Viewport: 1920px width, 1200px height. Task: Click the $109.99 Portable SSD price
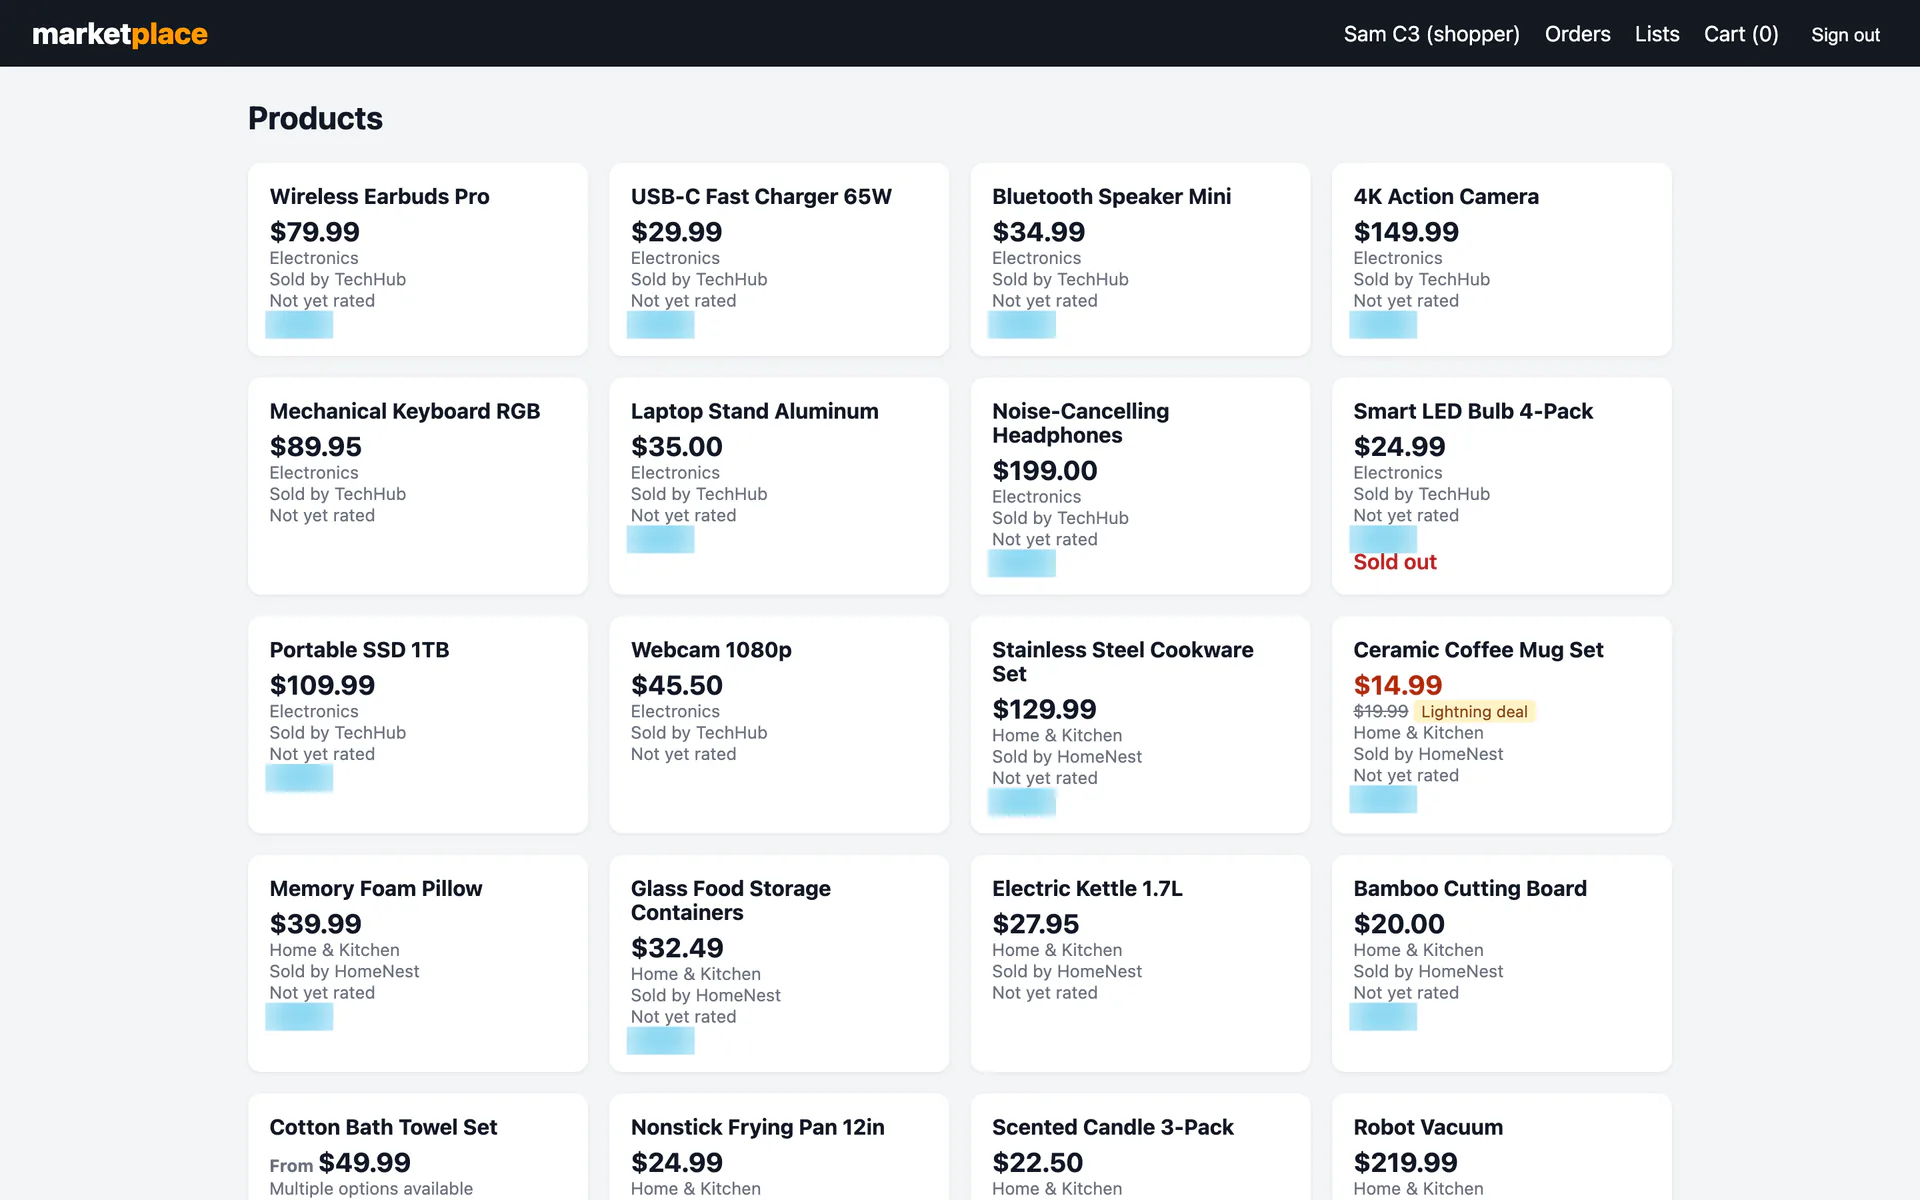pyautogui.click(x=322, y=685)
